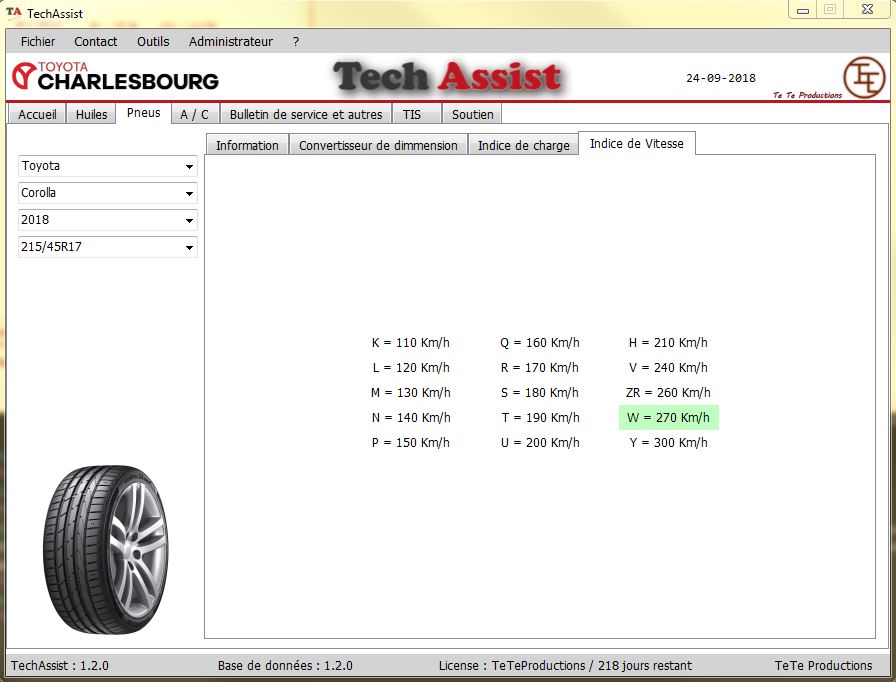Image resolution: width=896 pixels, height=682 pixels.
Task: Open the question mark help menu
Action: tap(296, 42)
